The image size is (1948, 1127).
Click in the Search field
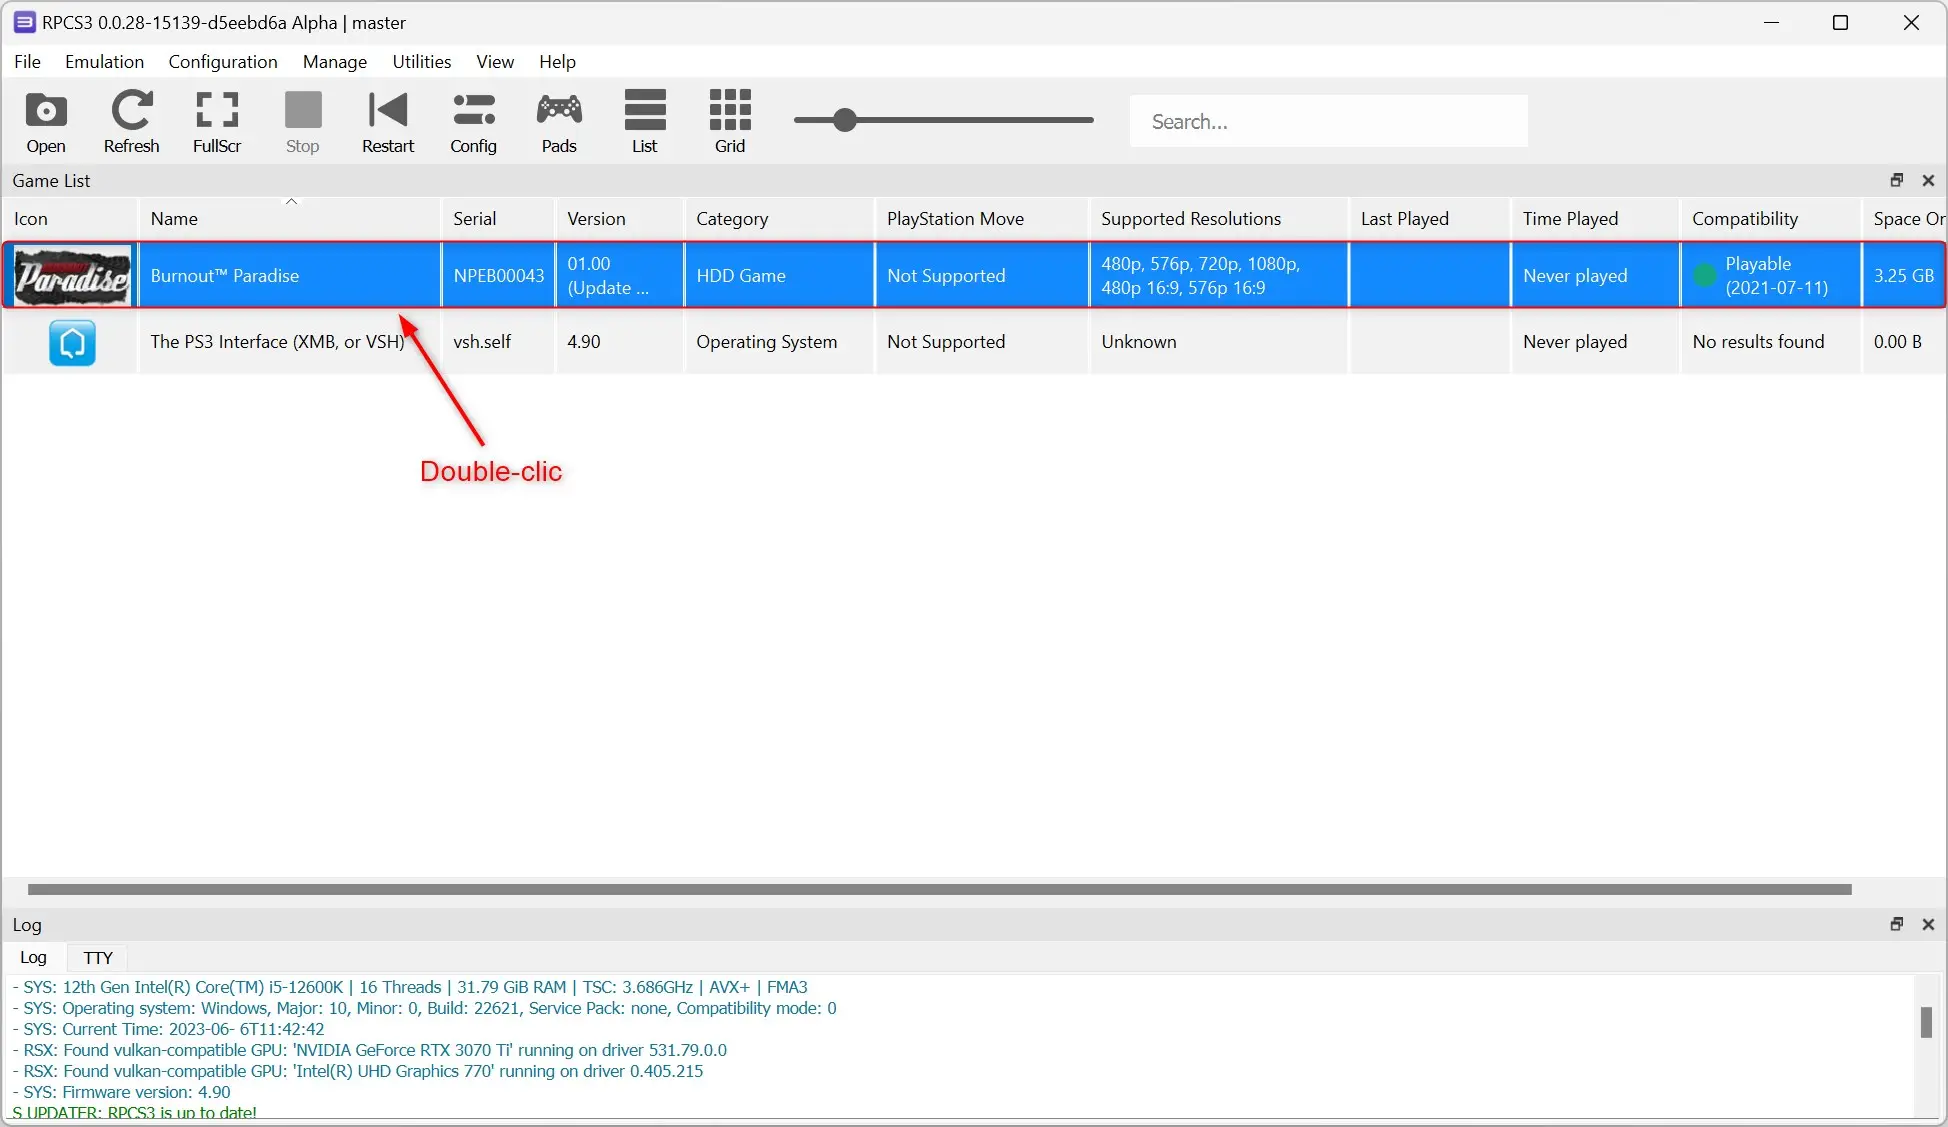click(x=1328, y=121)
